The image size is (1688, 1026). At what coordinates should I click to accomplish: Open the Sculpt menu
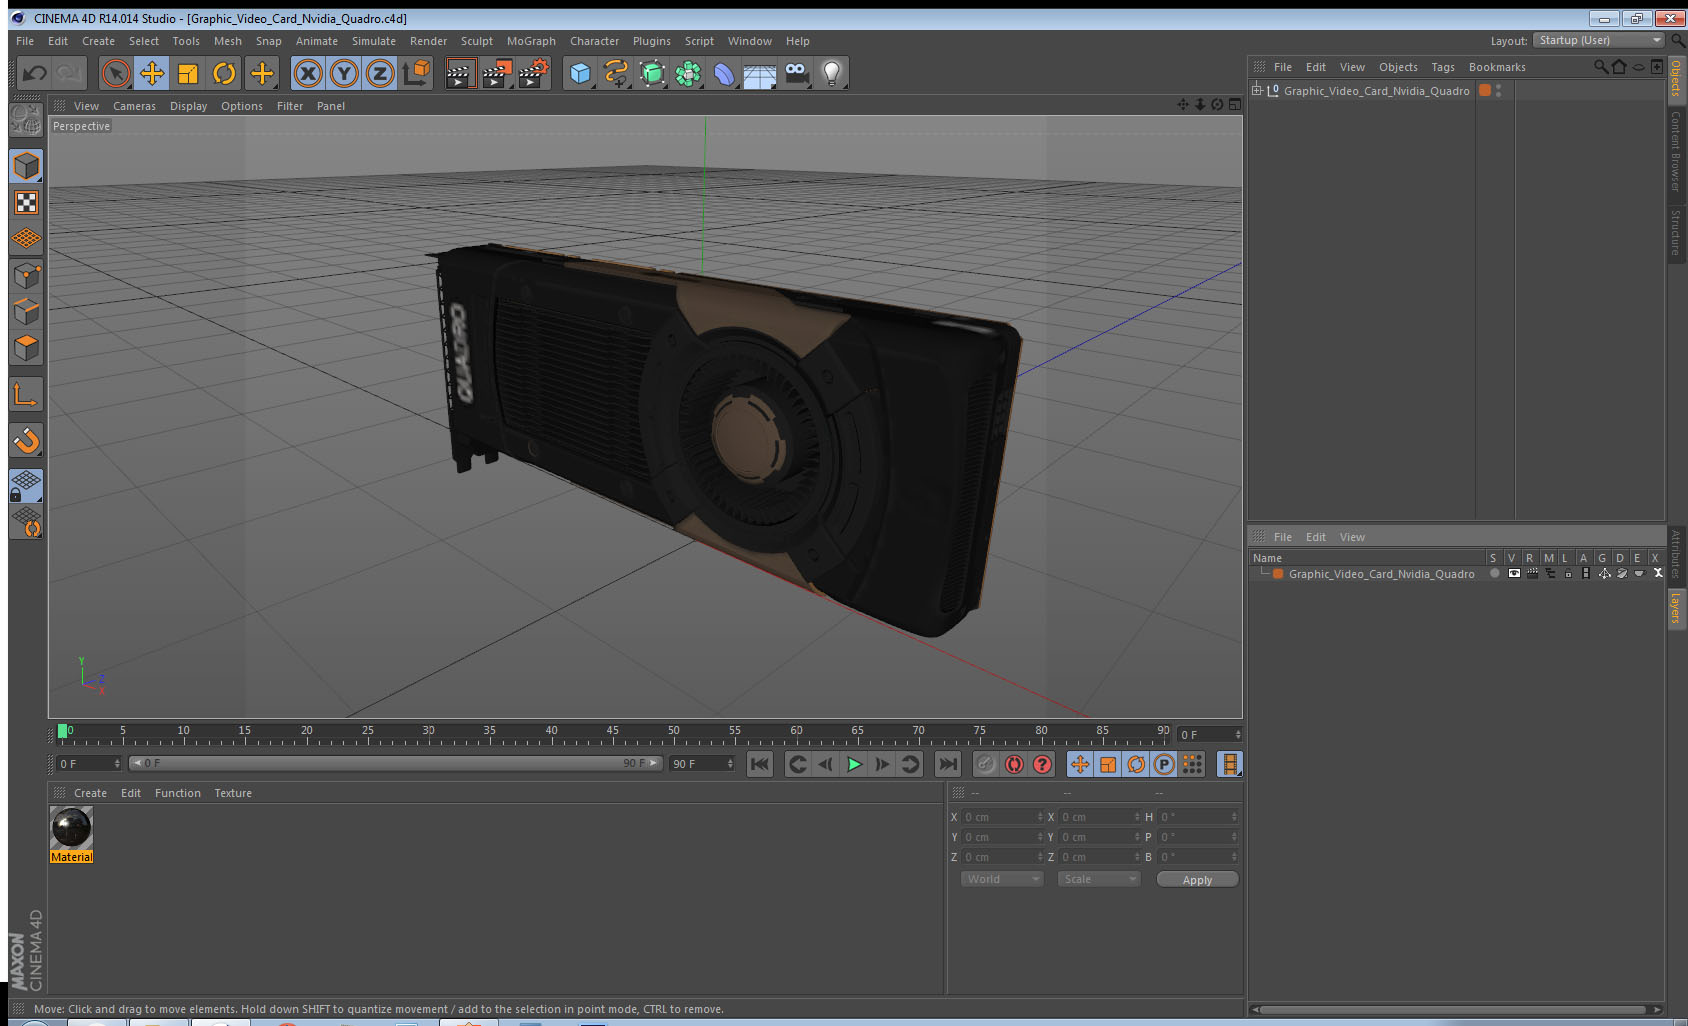click(x=477, y=41)
